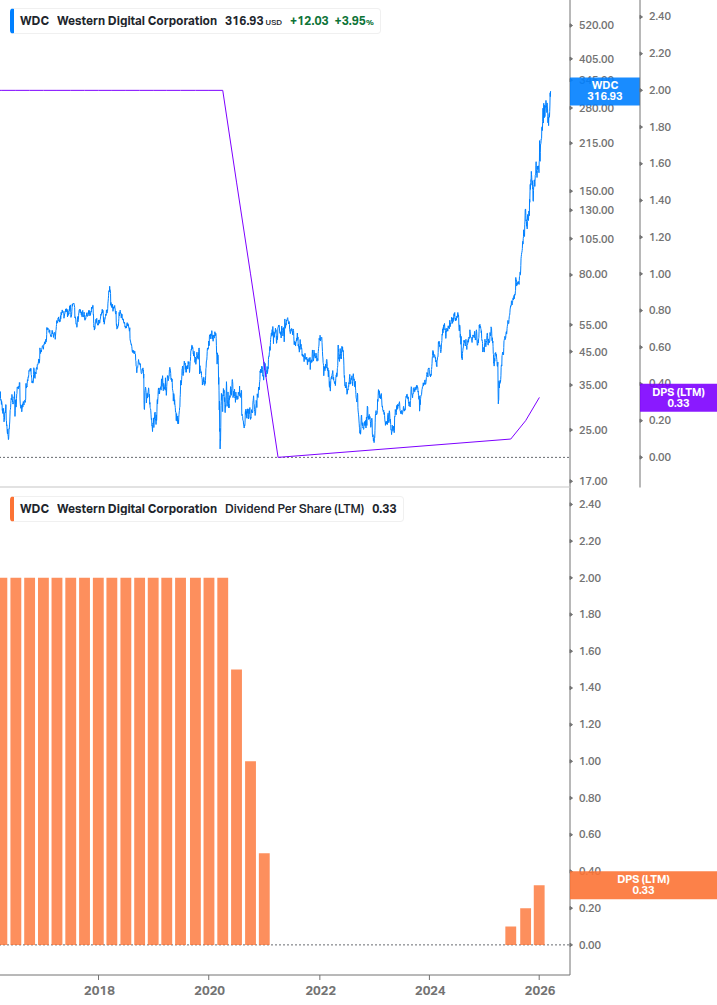Click the 55.00 price axis tick
717x1005 pixels.
point(593,326)
